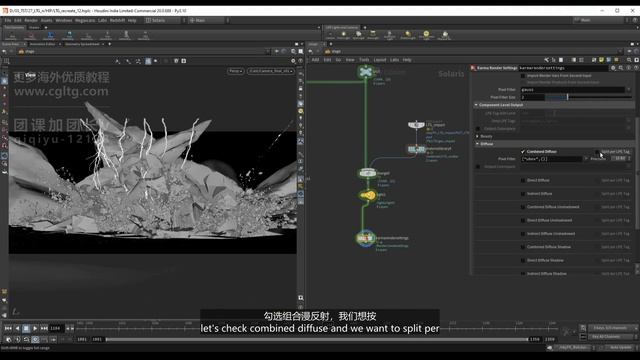
Task: Click the Point Light shelf tool
Action: [344, 35]
